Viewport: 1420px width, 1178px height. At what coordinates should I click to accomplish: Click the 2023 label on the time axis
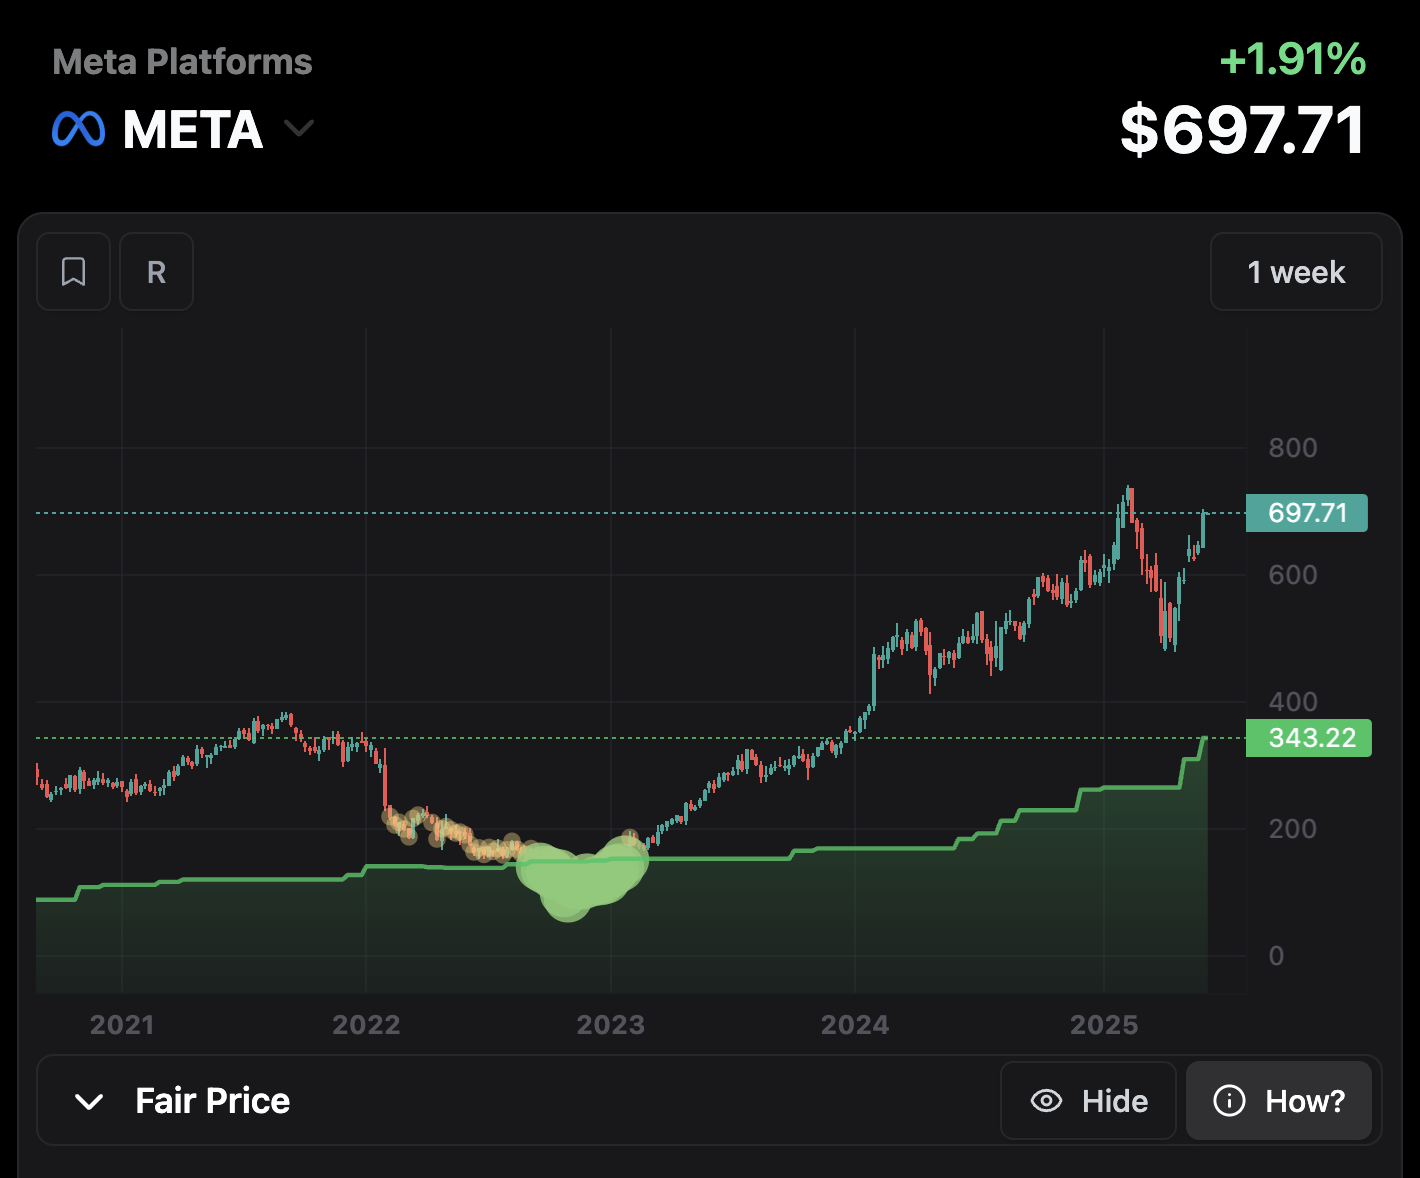[x=613, y=1024]
